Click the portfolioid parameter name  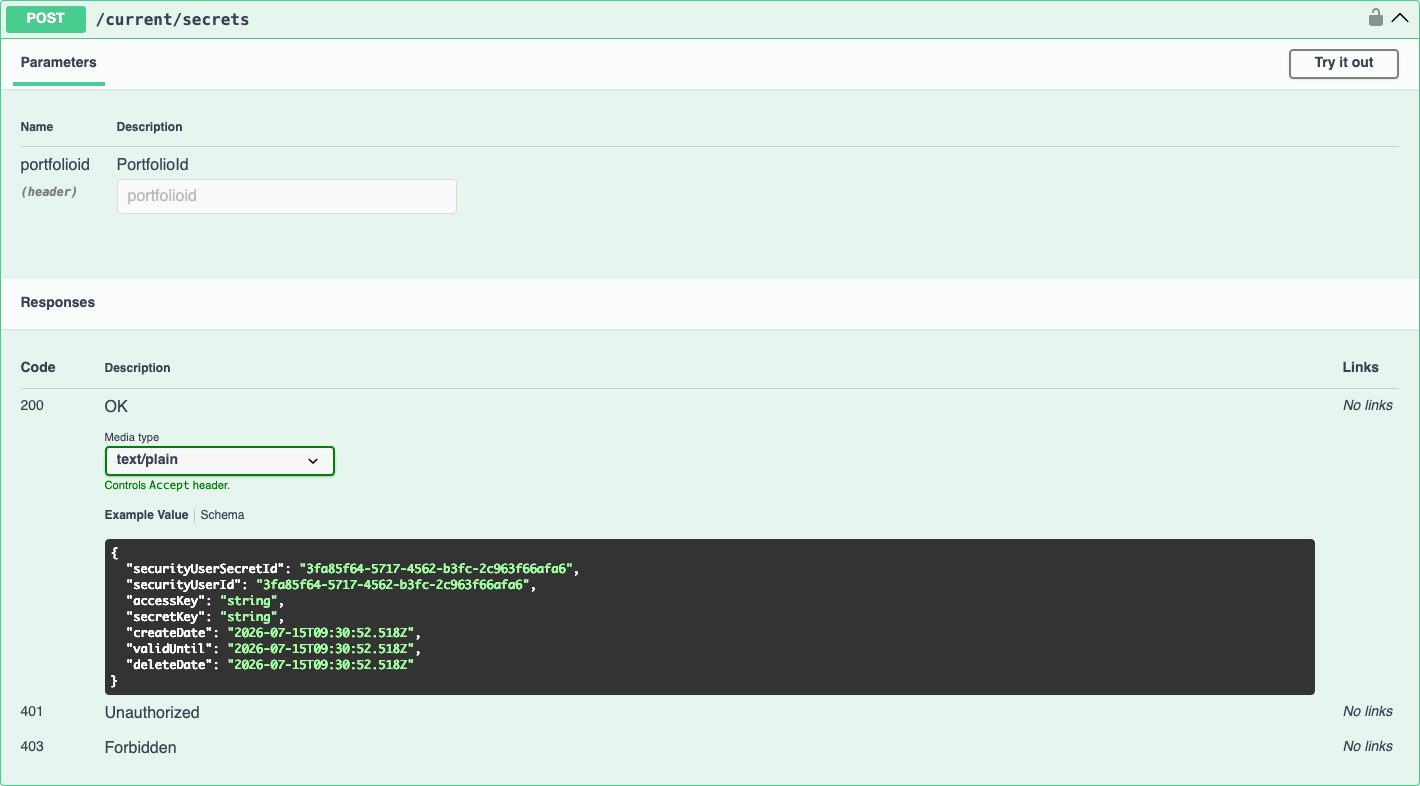(55, 165)
